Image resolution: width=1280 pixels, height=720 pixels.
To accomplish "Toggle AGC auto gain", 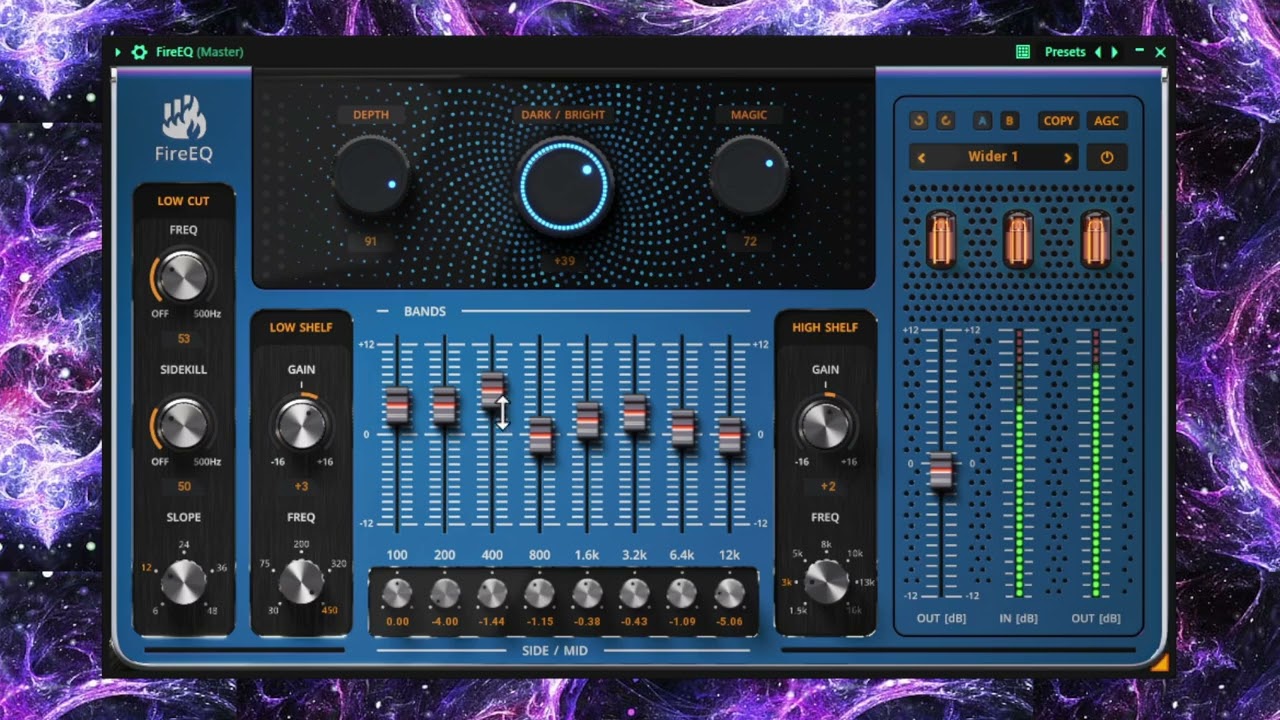I will [1106, 121].
